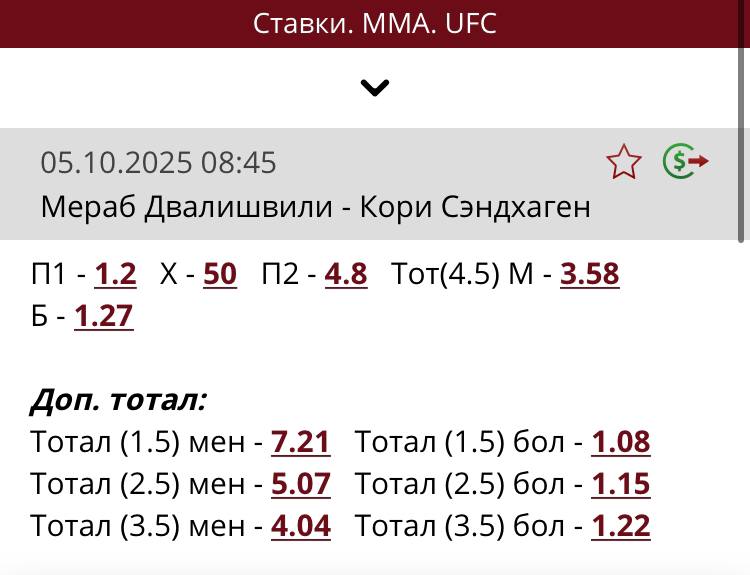Viewport: 750px width, 575px height.
Task: Pick draw odds 50
Action: pos(220,273)
